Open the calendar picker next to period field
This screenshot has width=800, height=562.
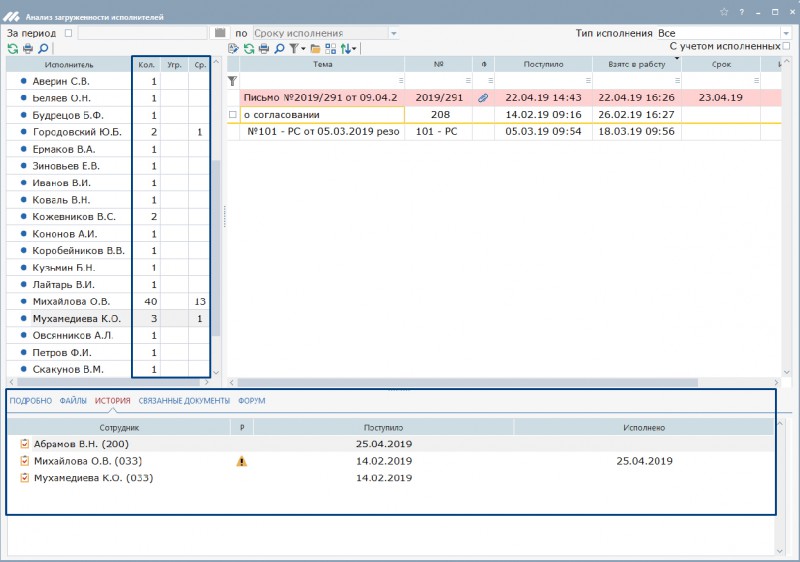tap(220, 33)
